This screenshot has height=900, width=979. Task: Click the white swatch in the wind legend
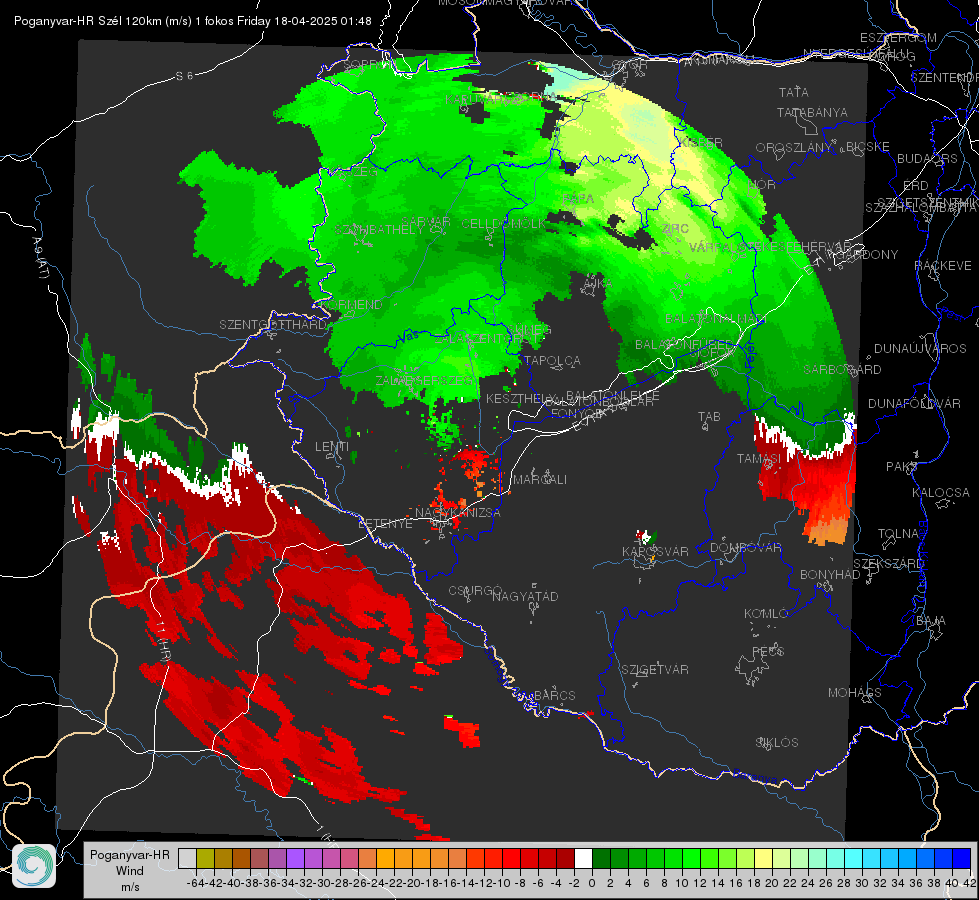[583, 858]
